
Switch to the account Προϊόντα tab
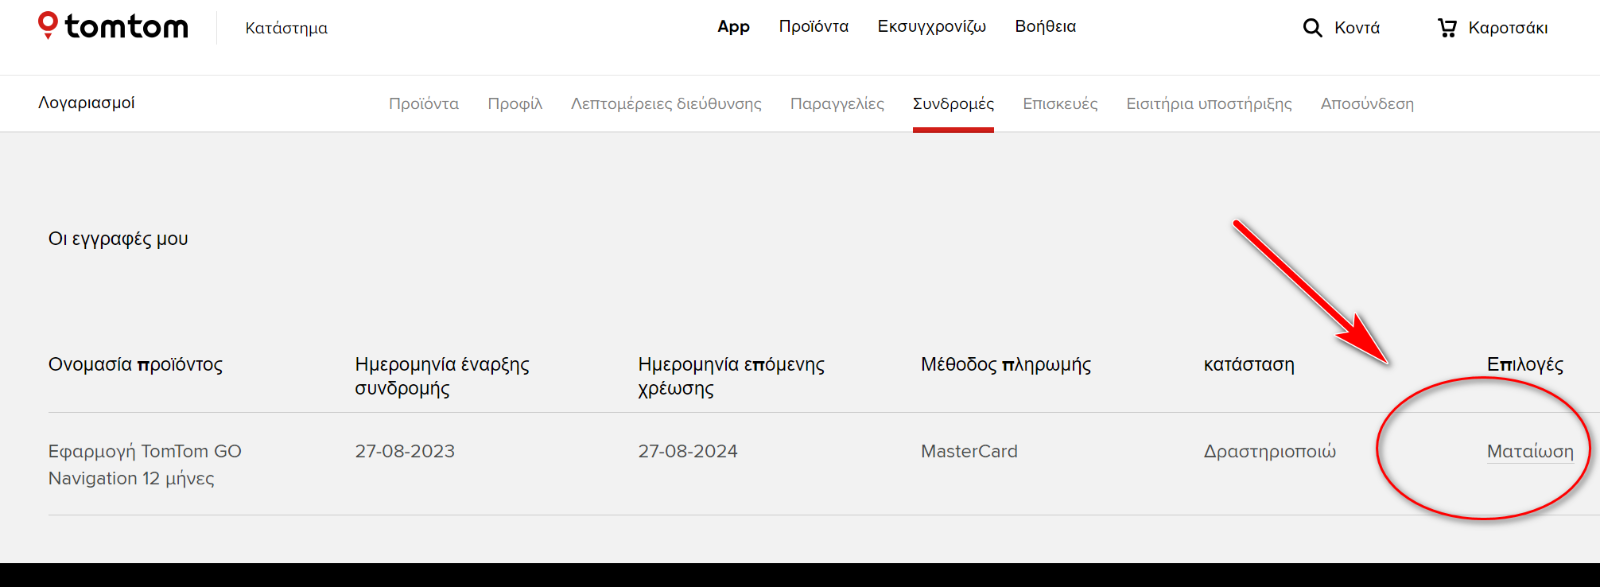click(424, 104)
